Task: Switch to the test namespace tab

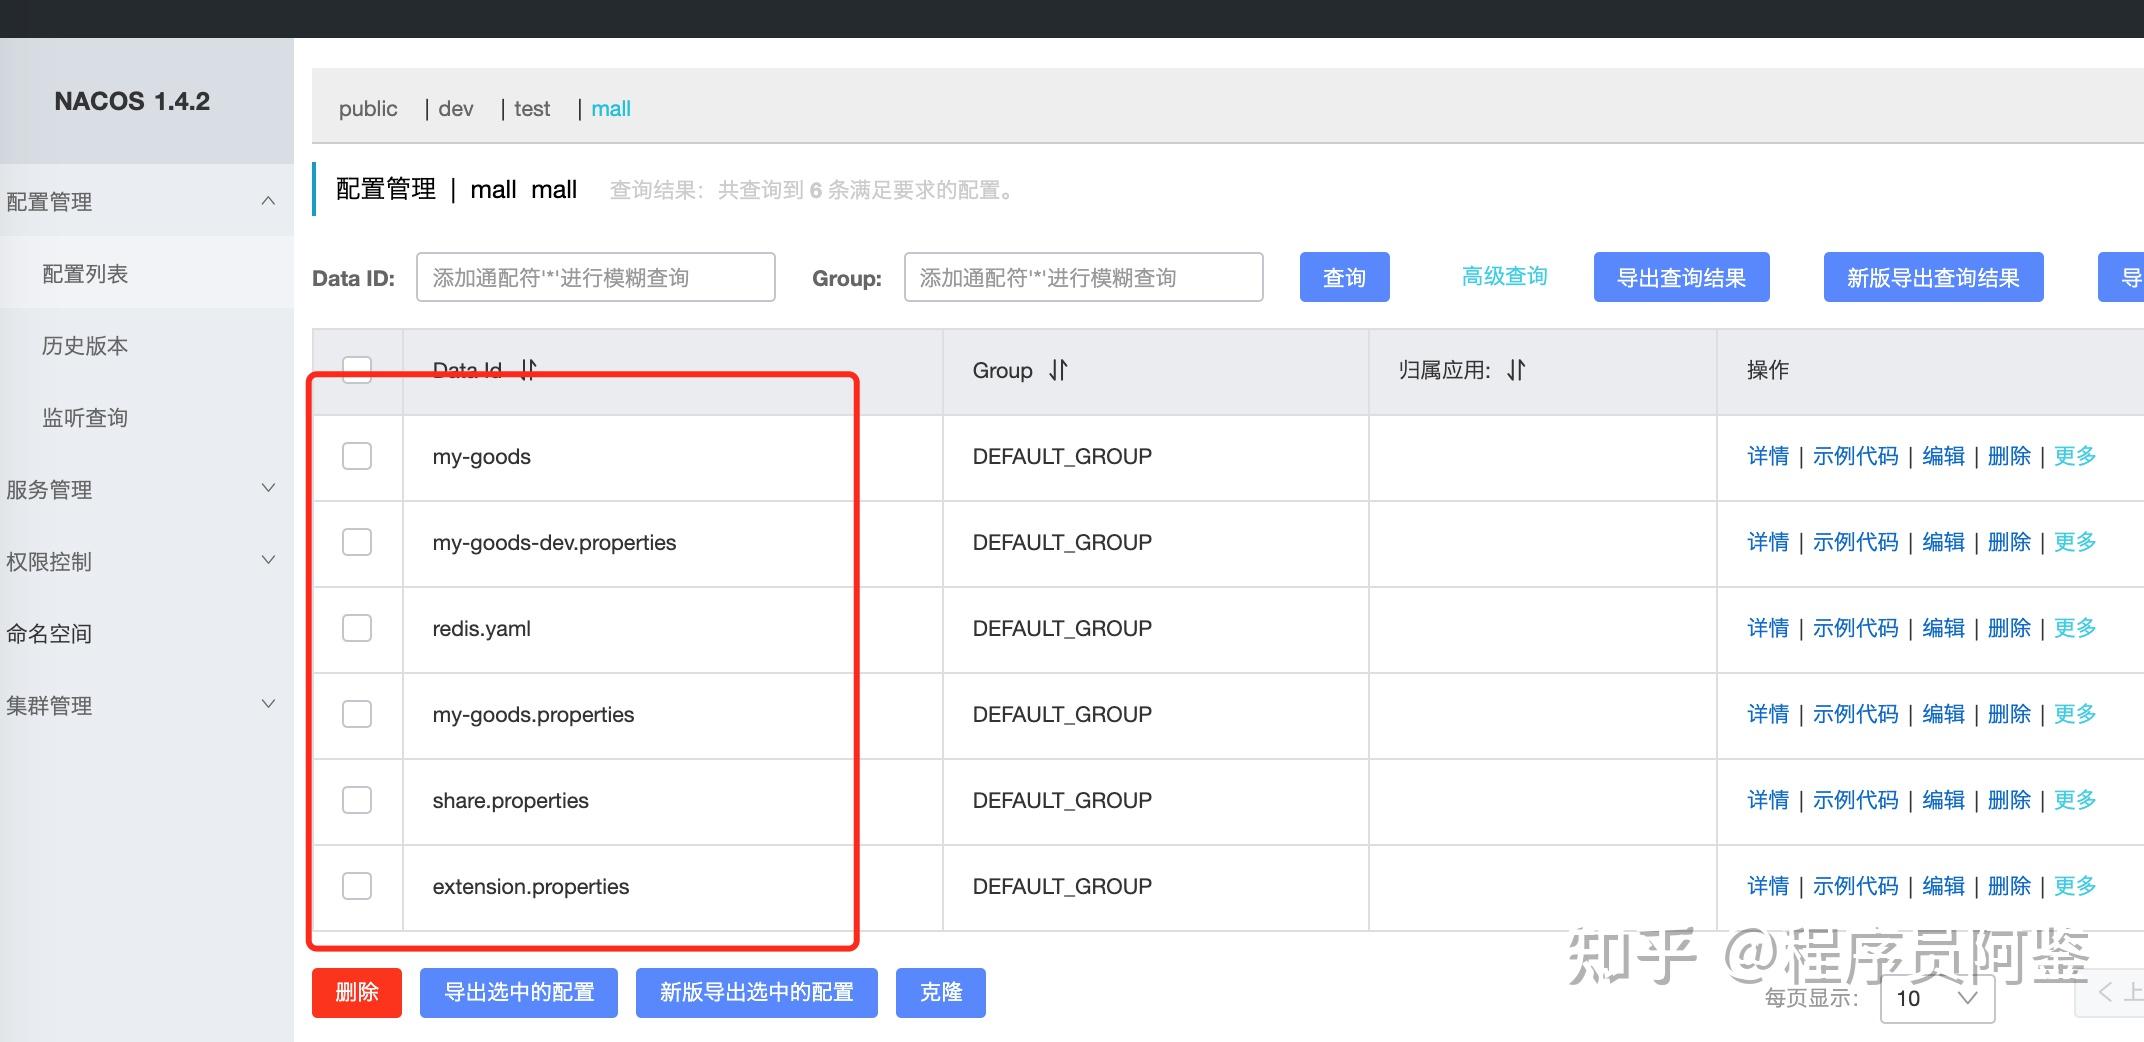Action: click(532, 108)
